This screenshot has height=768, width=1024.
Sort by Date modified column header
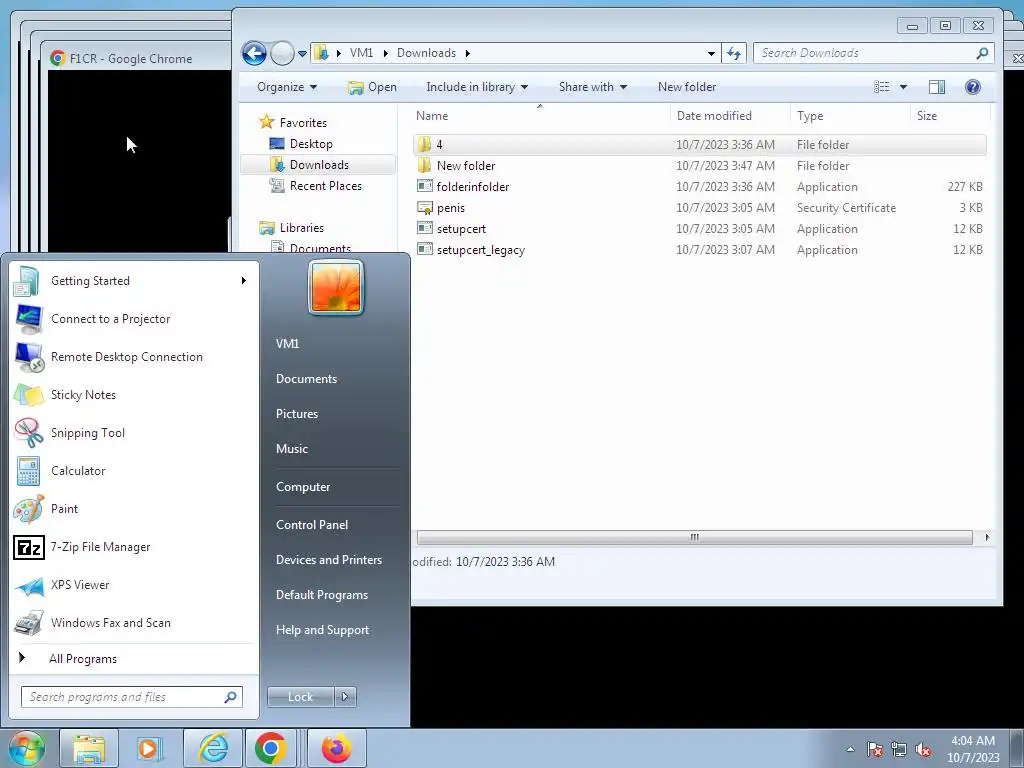point(714,116)
